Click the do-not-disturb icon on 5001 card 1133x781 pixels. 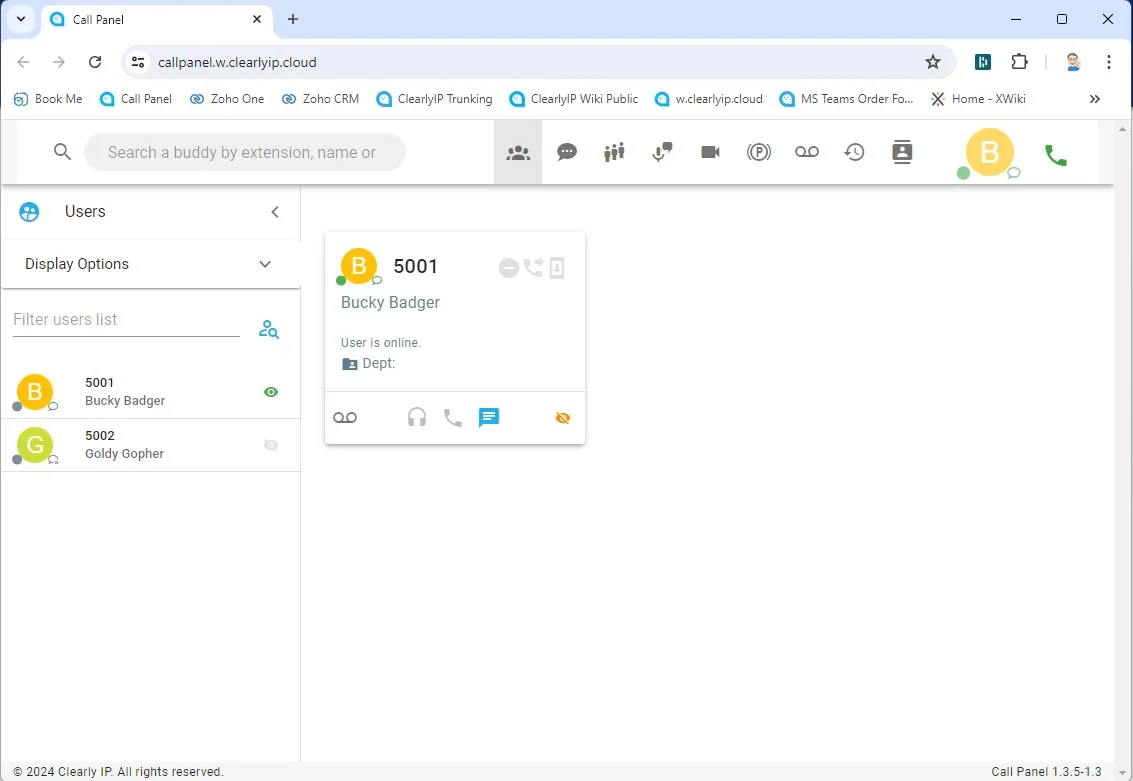[x=509, y=268]
